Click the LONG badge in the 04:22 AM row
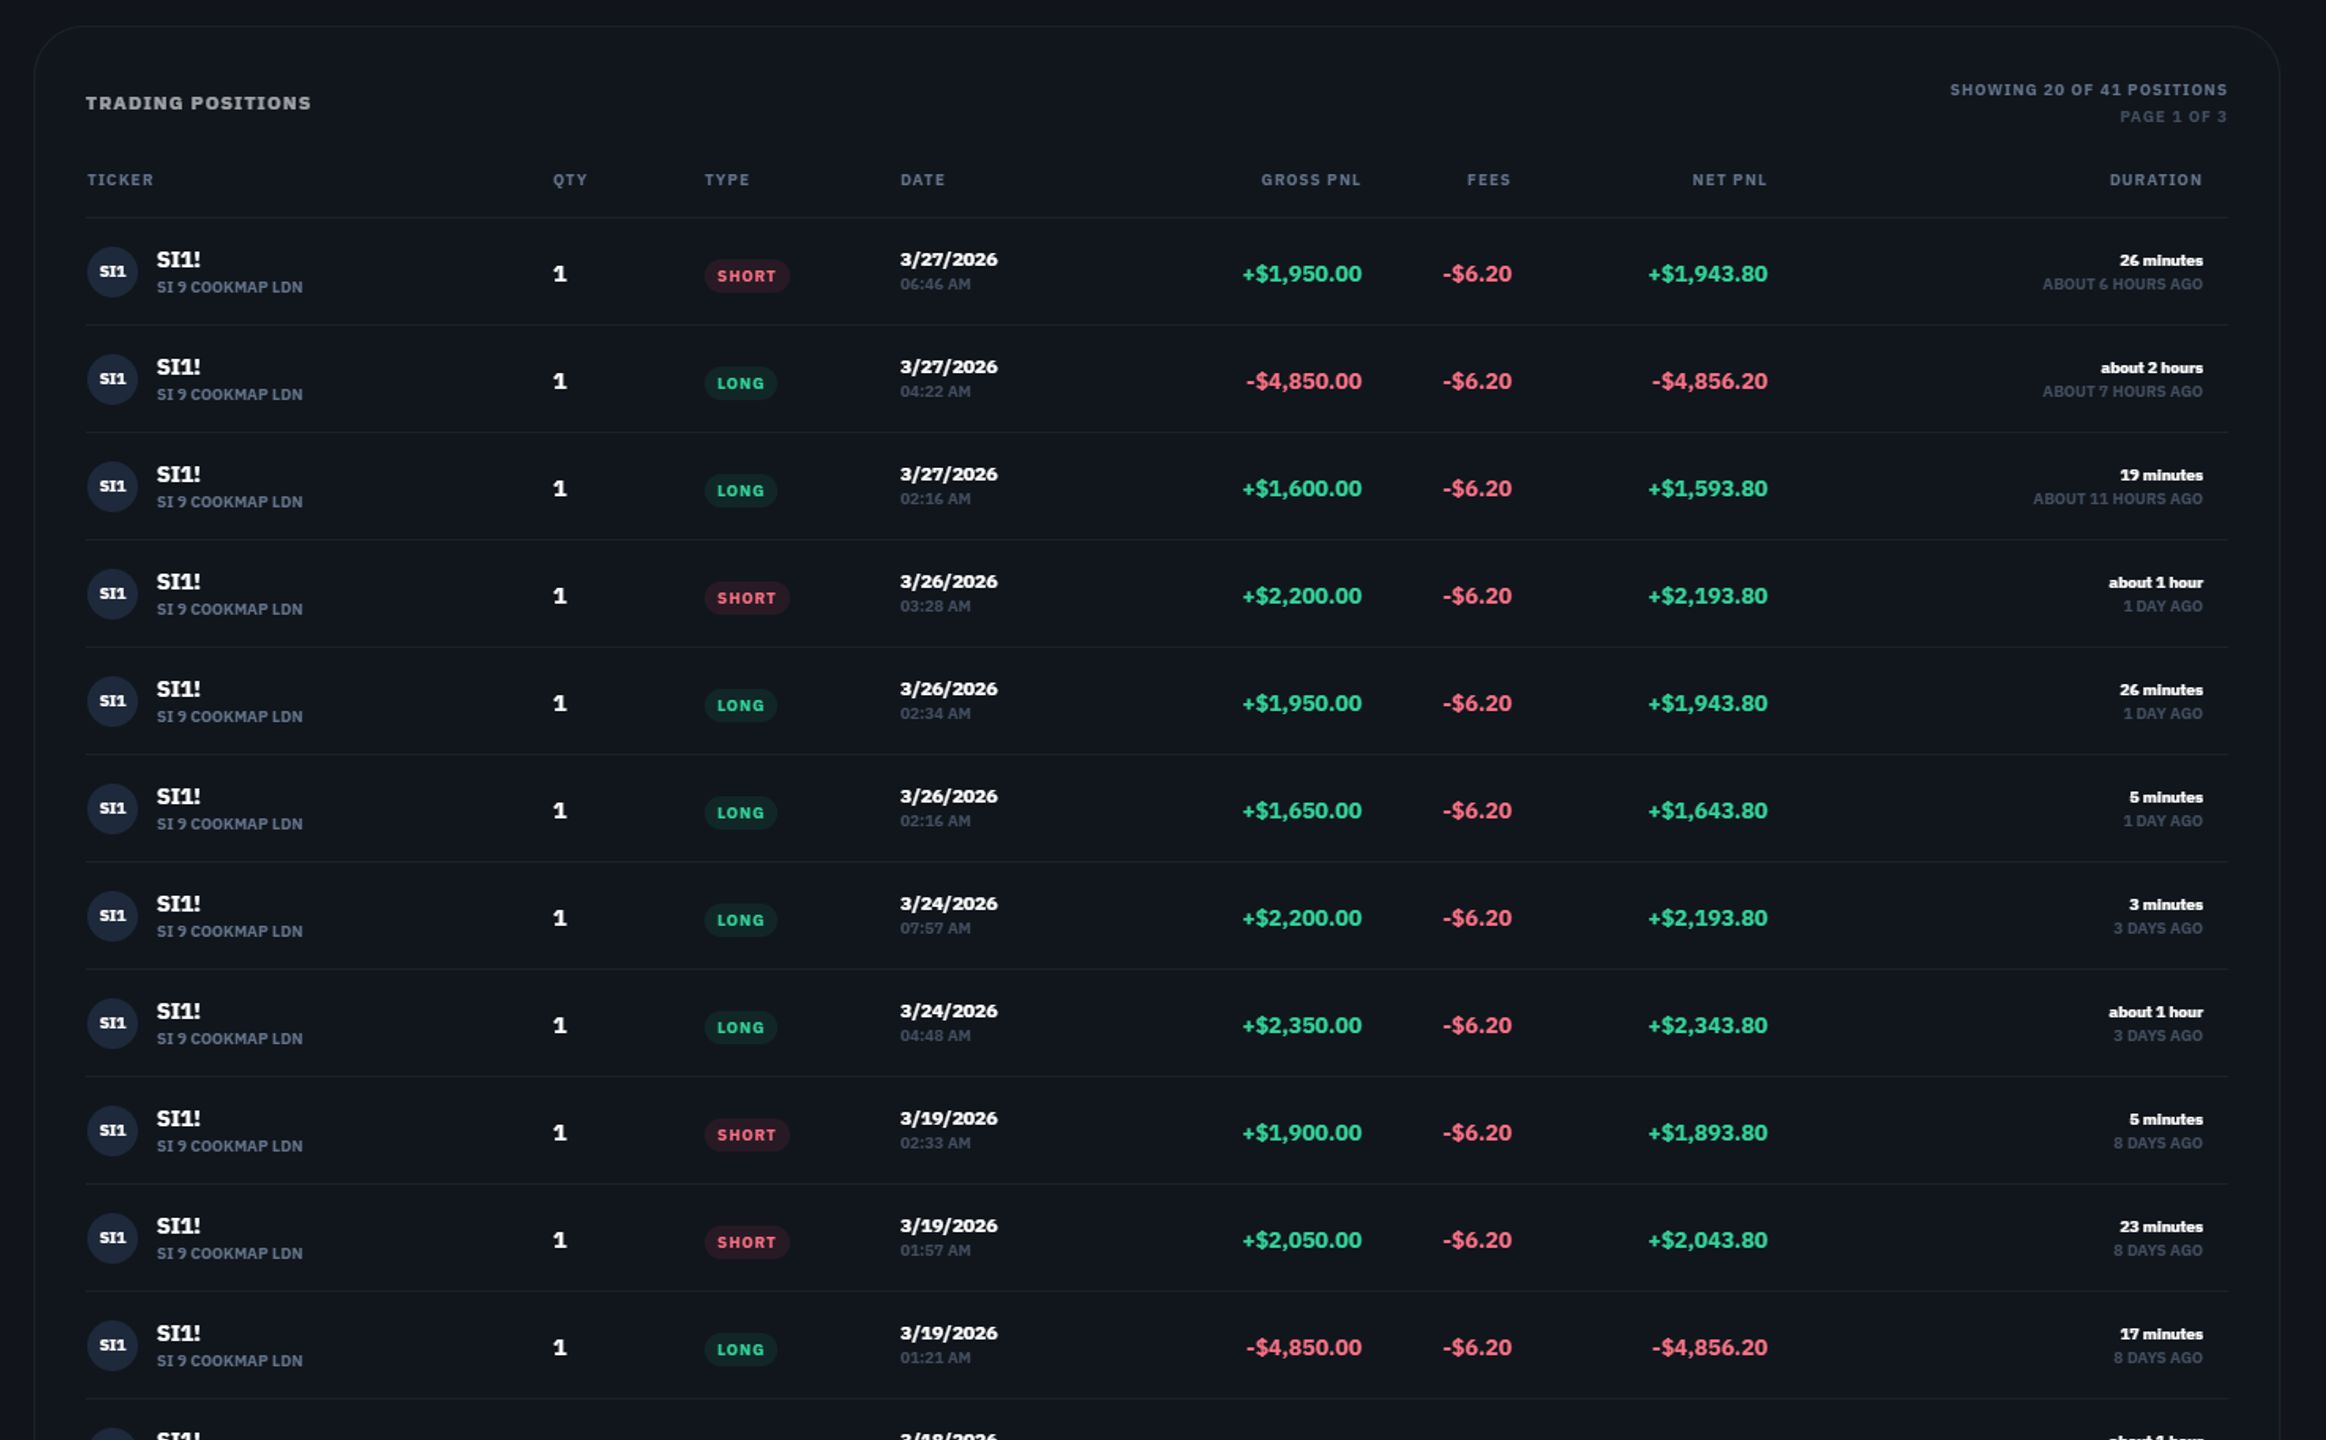 click(x=741, y=383)
